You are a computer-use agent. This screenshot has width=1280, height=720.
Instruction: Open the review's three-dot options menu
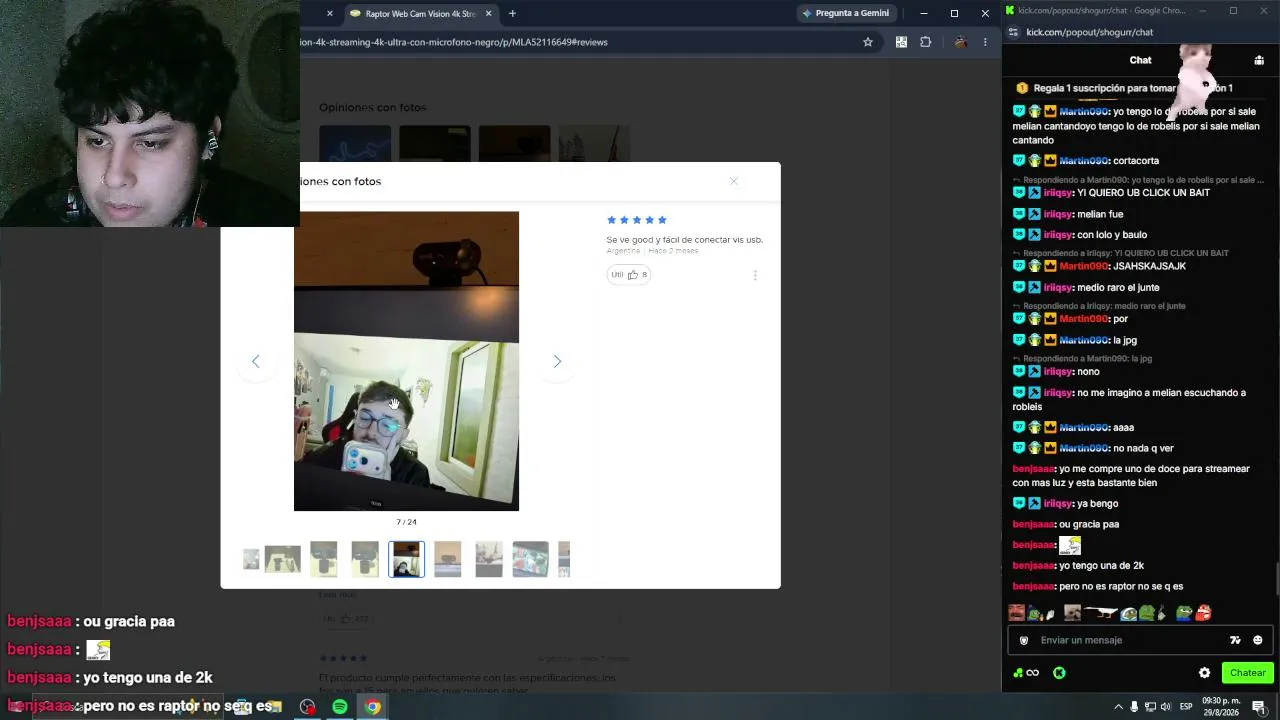pos(755,275)
